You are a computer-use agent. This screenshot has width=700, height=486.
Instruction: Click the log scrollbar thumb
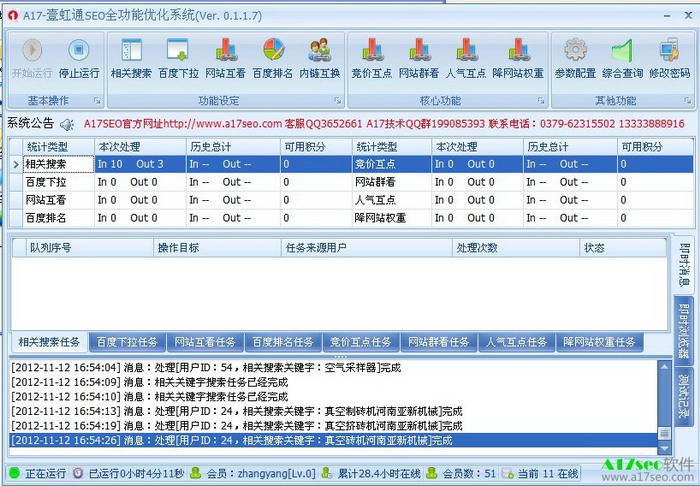point(664,433)
